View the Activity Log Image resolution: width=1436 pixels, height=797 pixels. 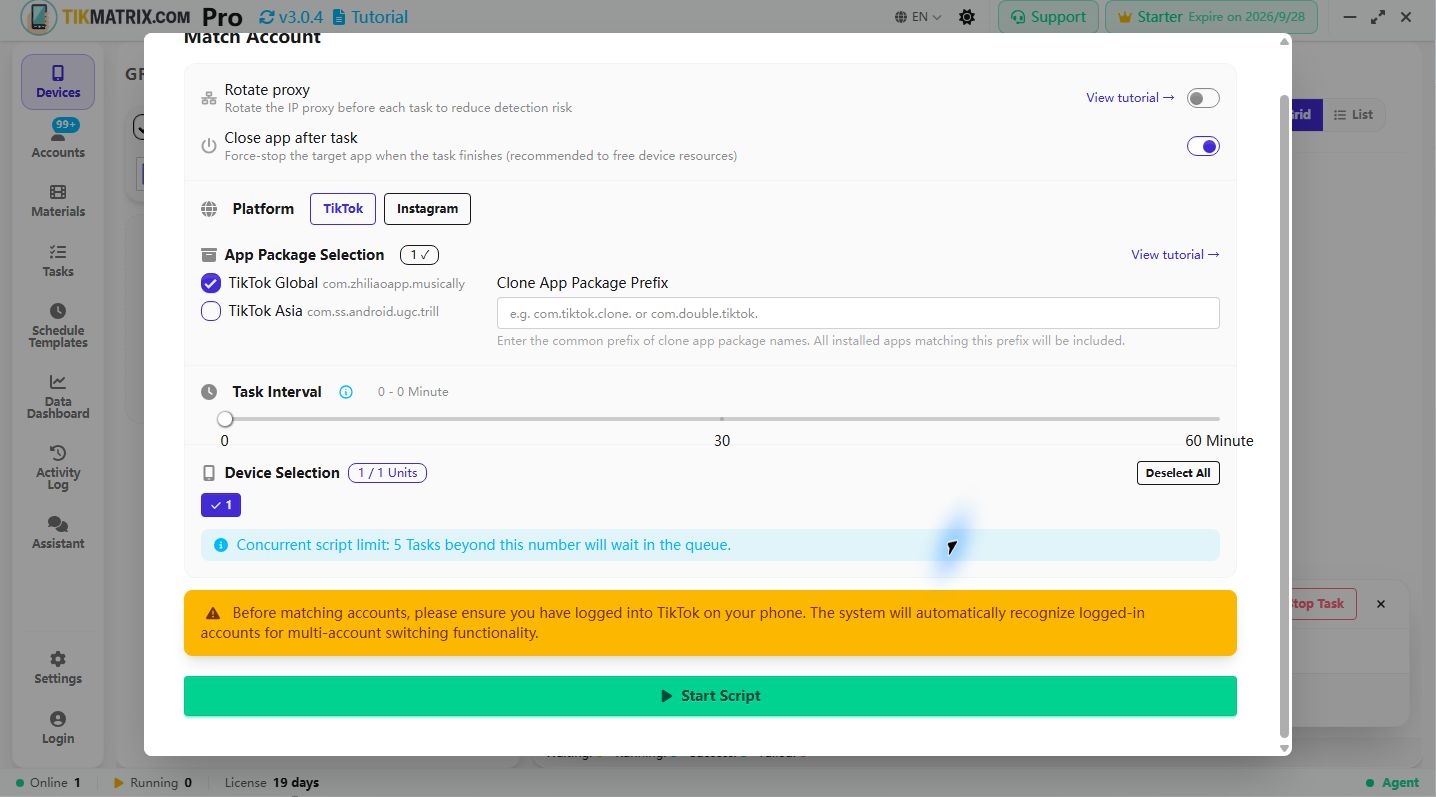coord(58,468)
